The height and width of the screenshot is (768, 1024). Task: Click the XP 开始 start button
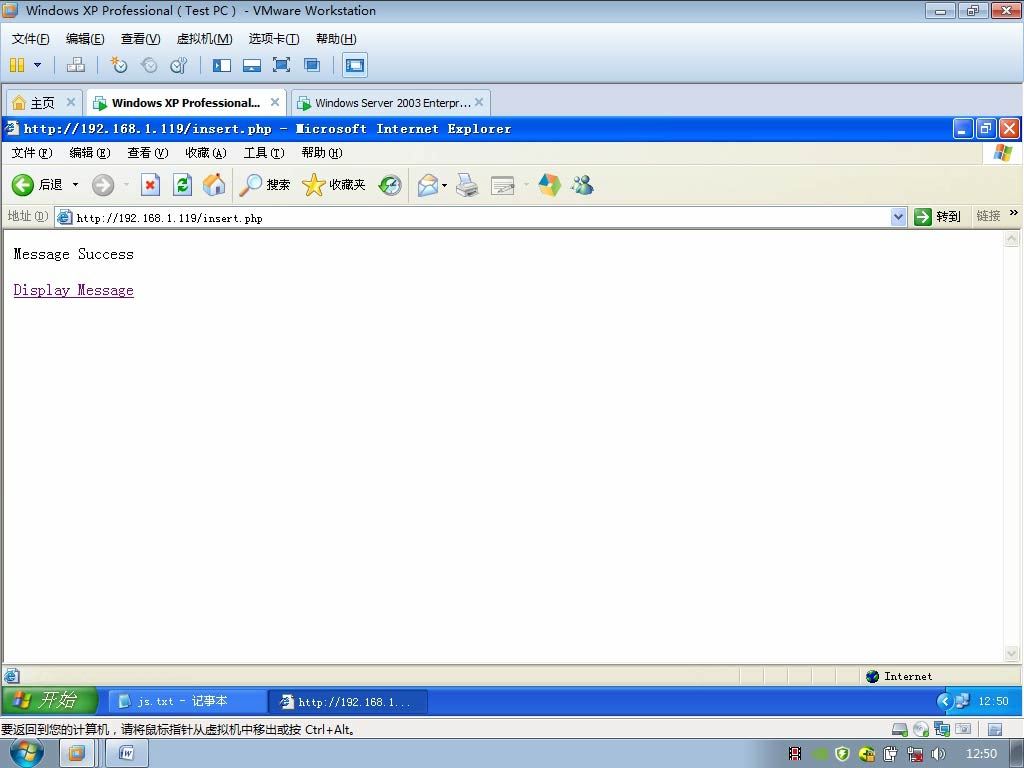click(x=50, y=701)
